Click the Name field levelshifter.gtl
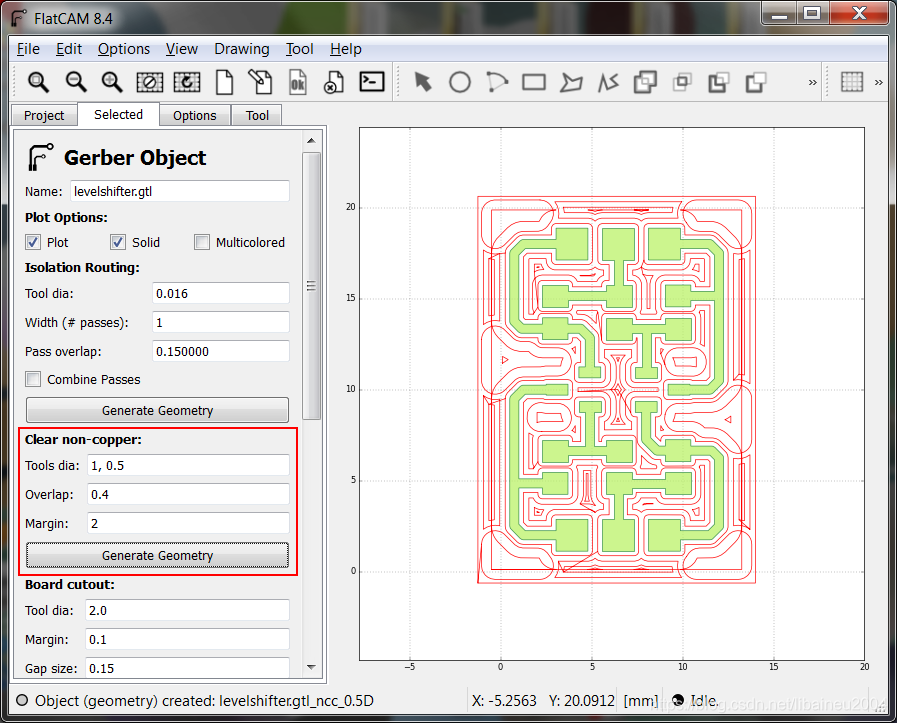Viewport: 897px width, 723px height. click(180, 192)
